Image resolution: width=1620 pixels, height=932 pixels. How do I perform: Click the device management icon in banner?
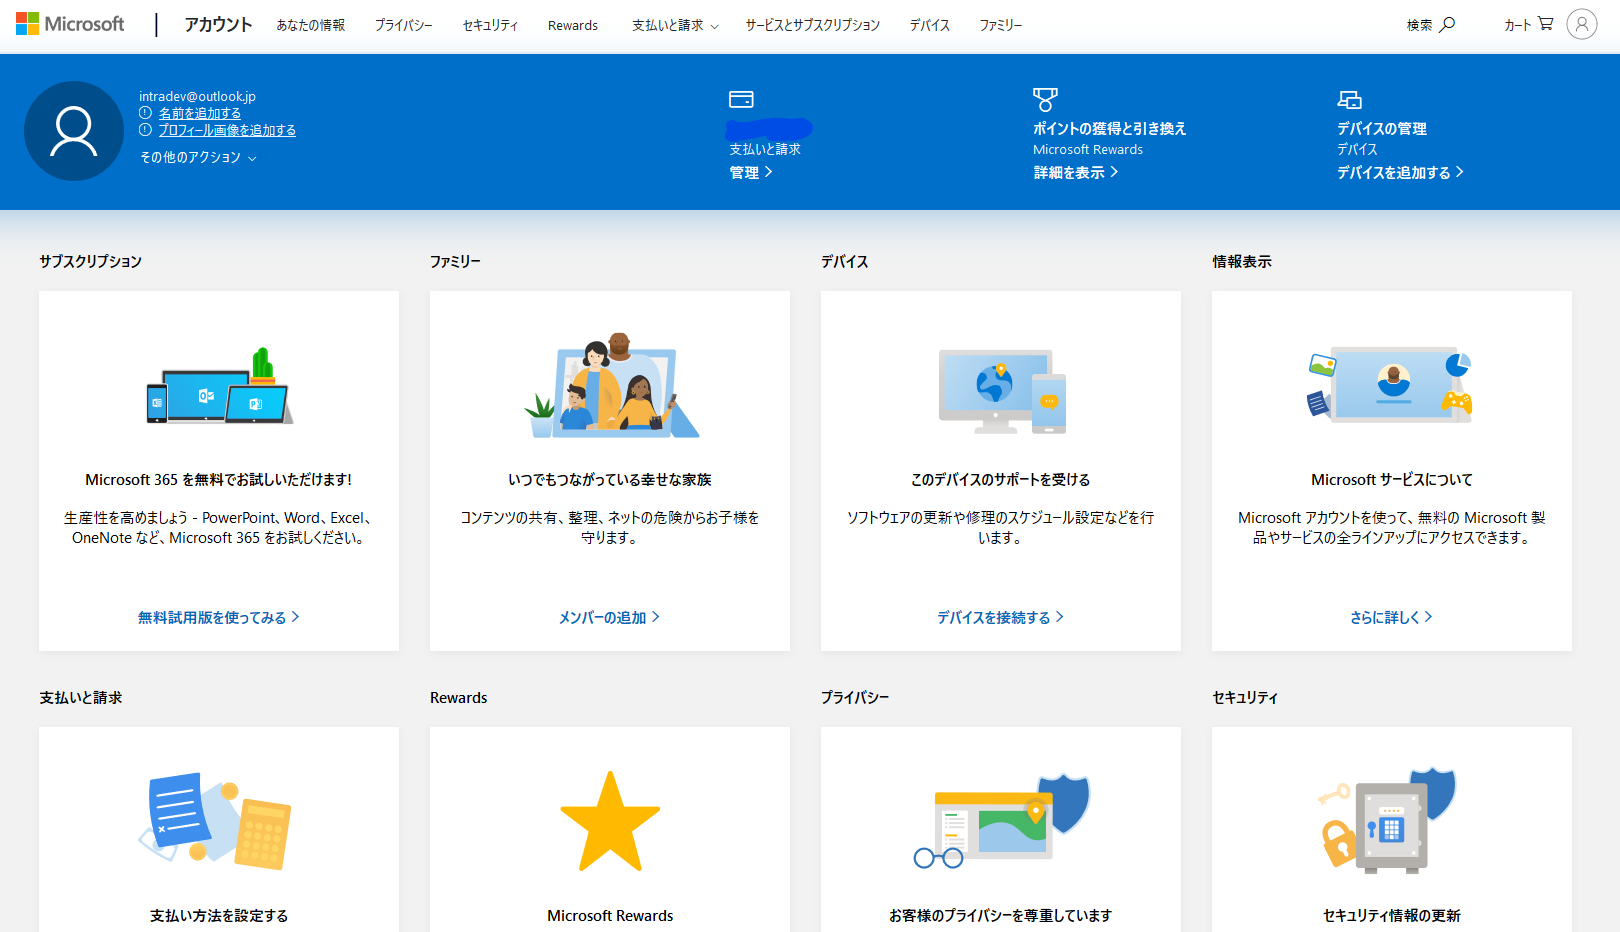[1350, 99]
